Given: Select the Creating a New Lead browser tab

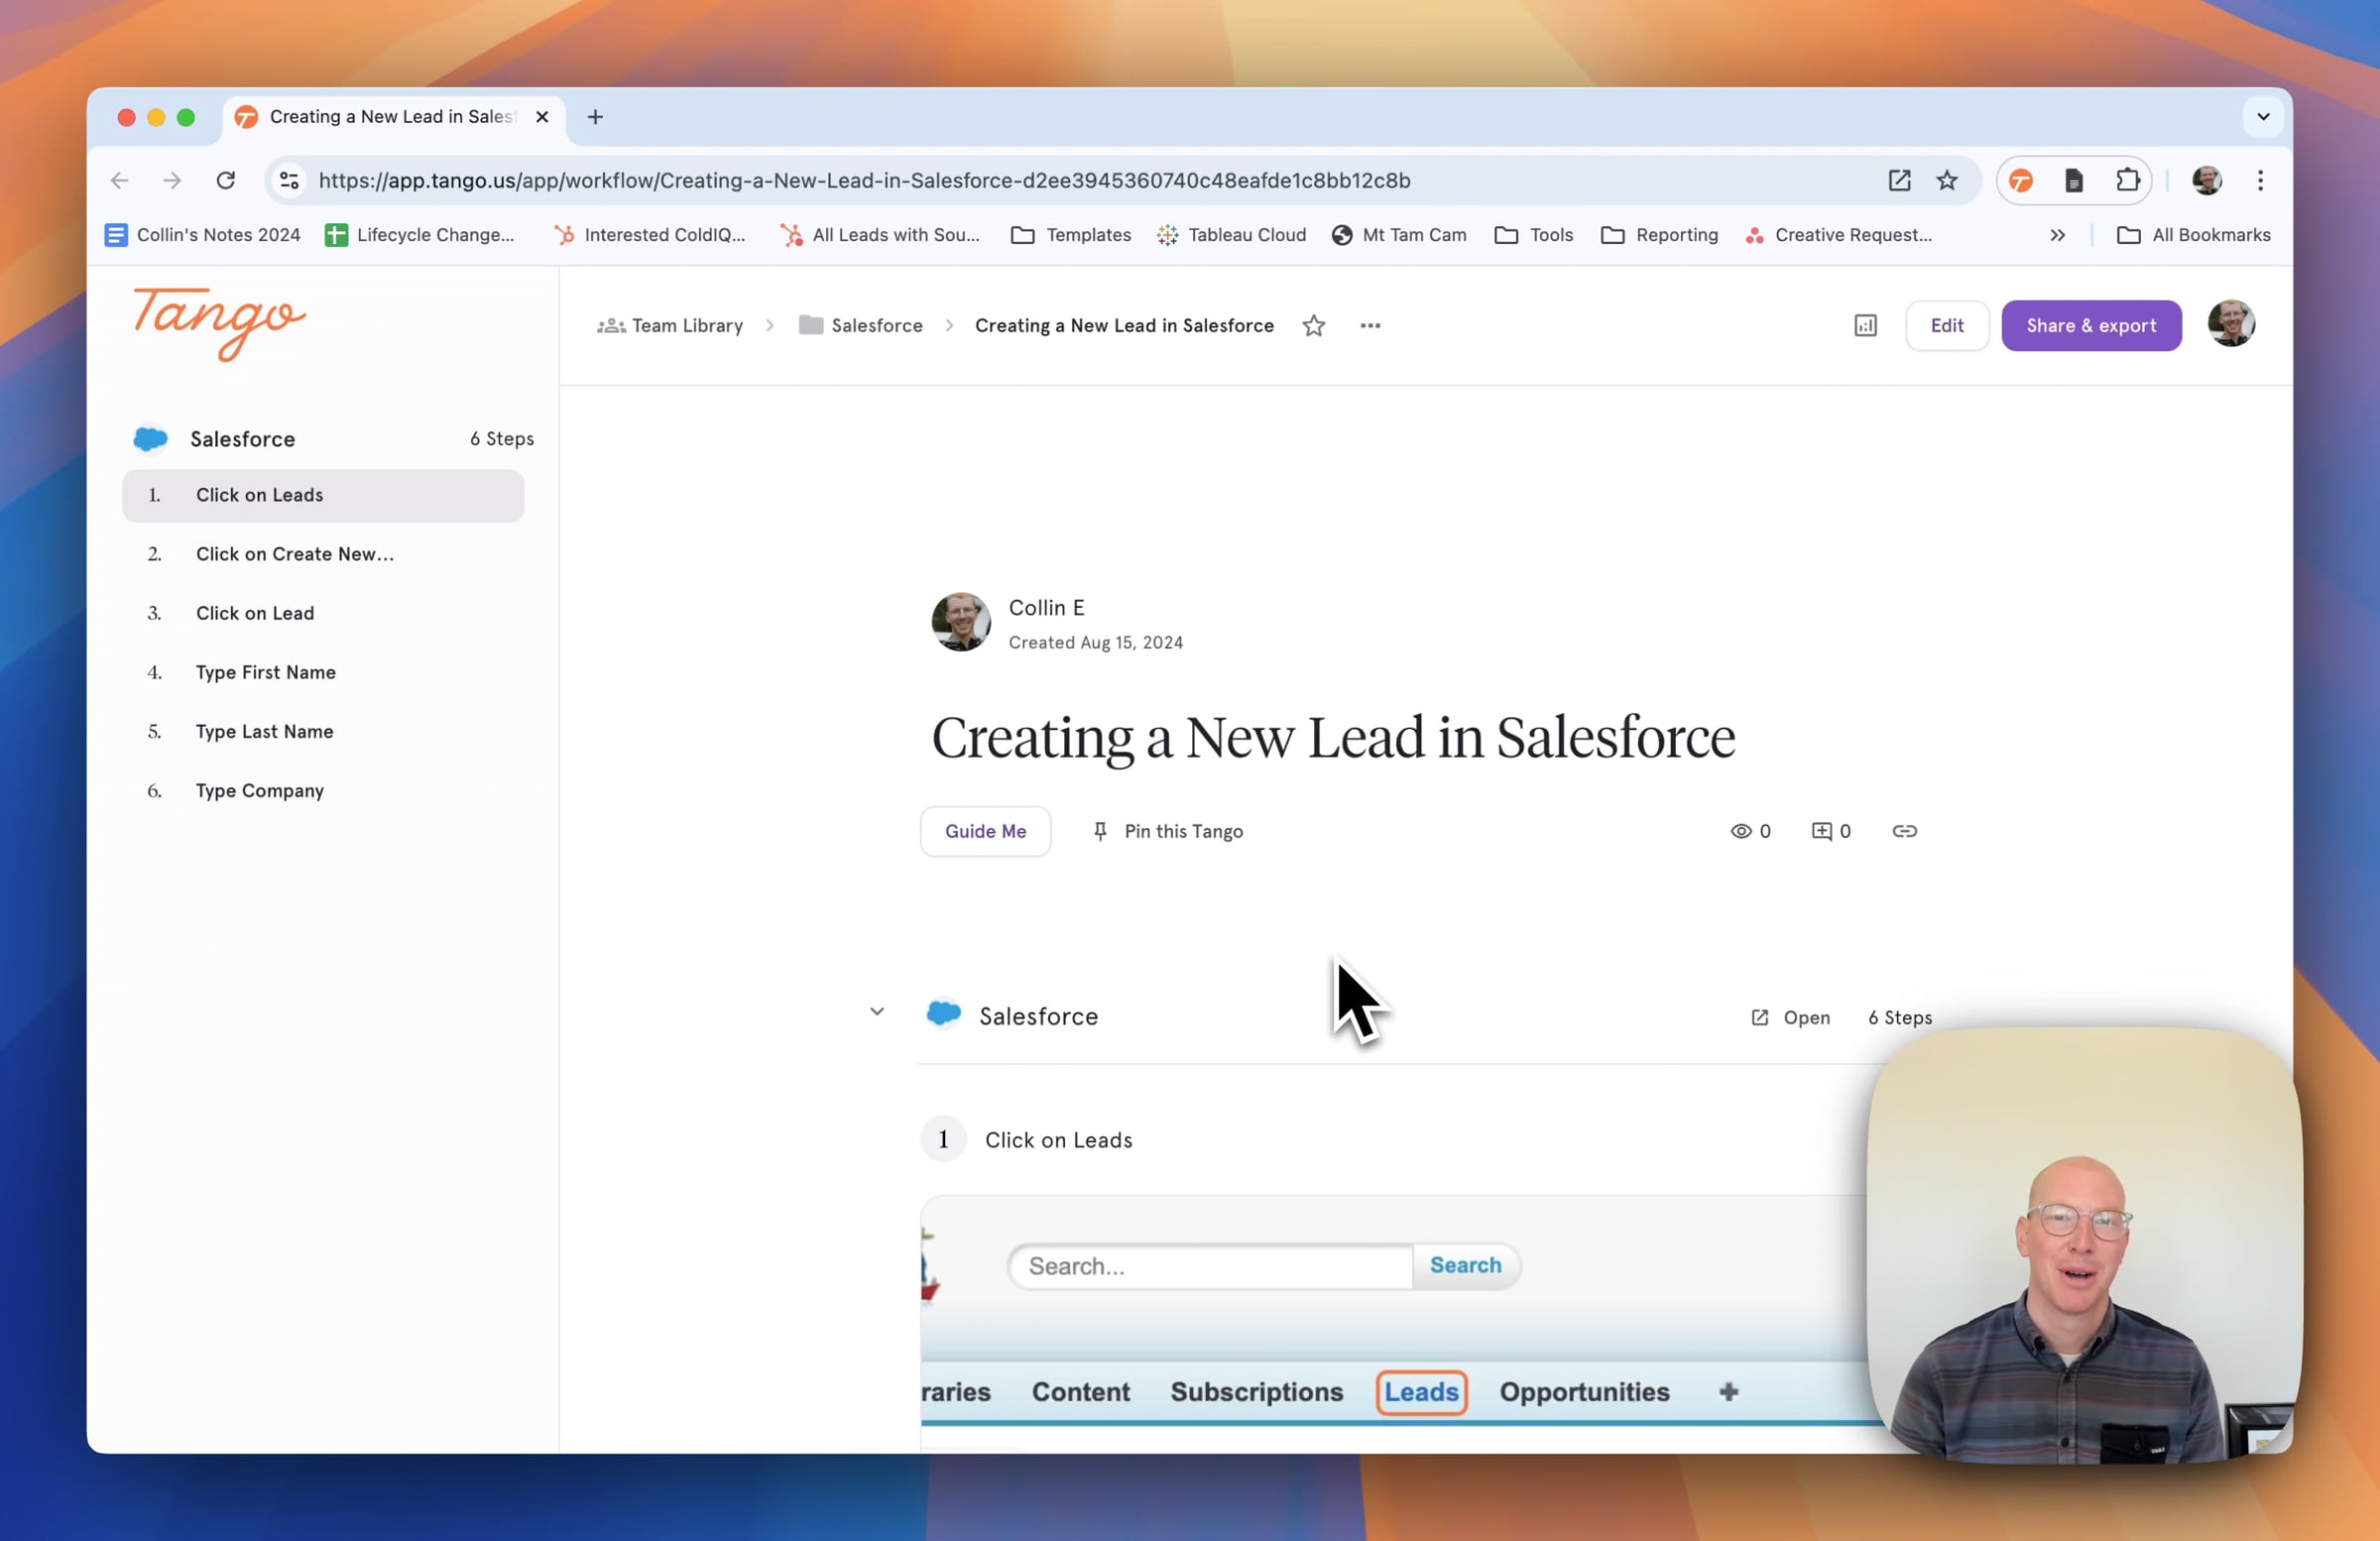Looking at the screenshot, I should (392, 117).
